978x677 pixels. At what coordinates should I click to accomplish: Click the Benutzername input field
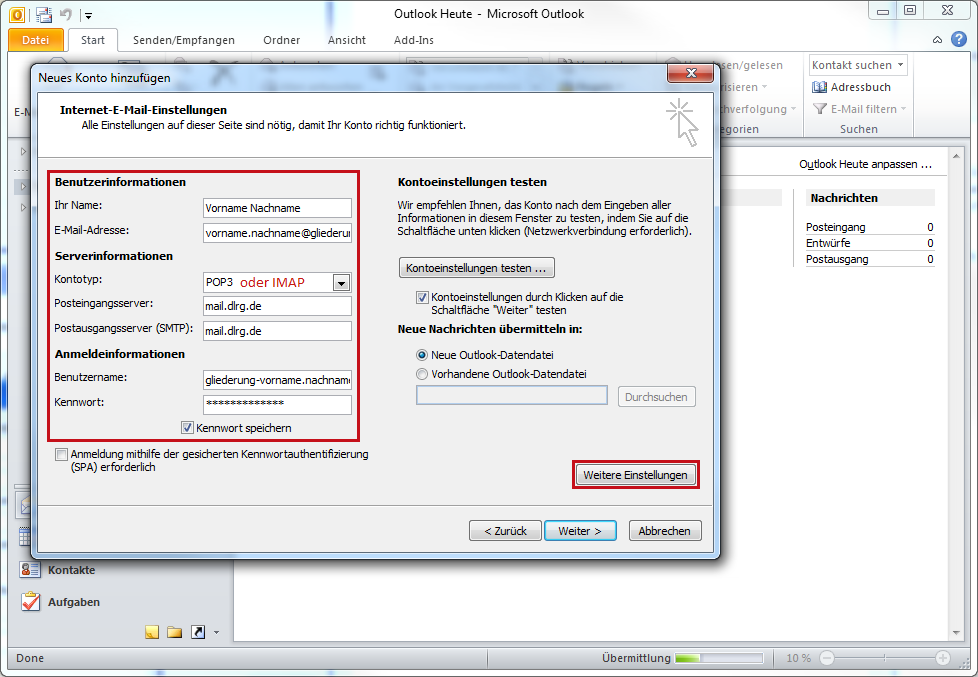click(277, 379)
